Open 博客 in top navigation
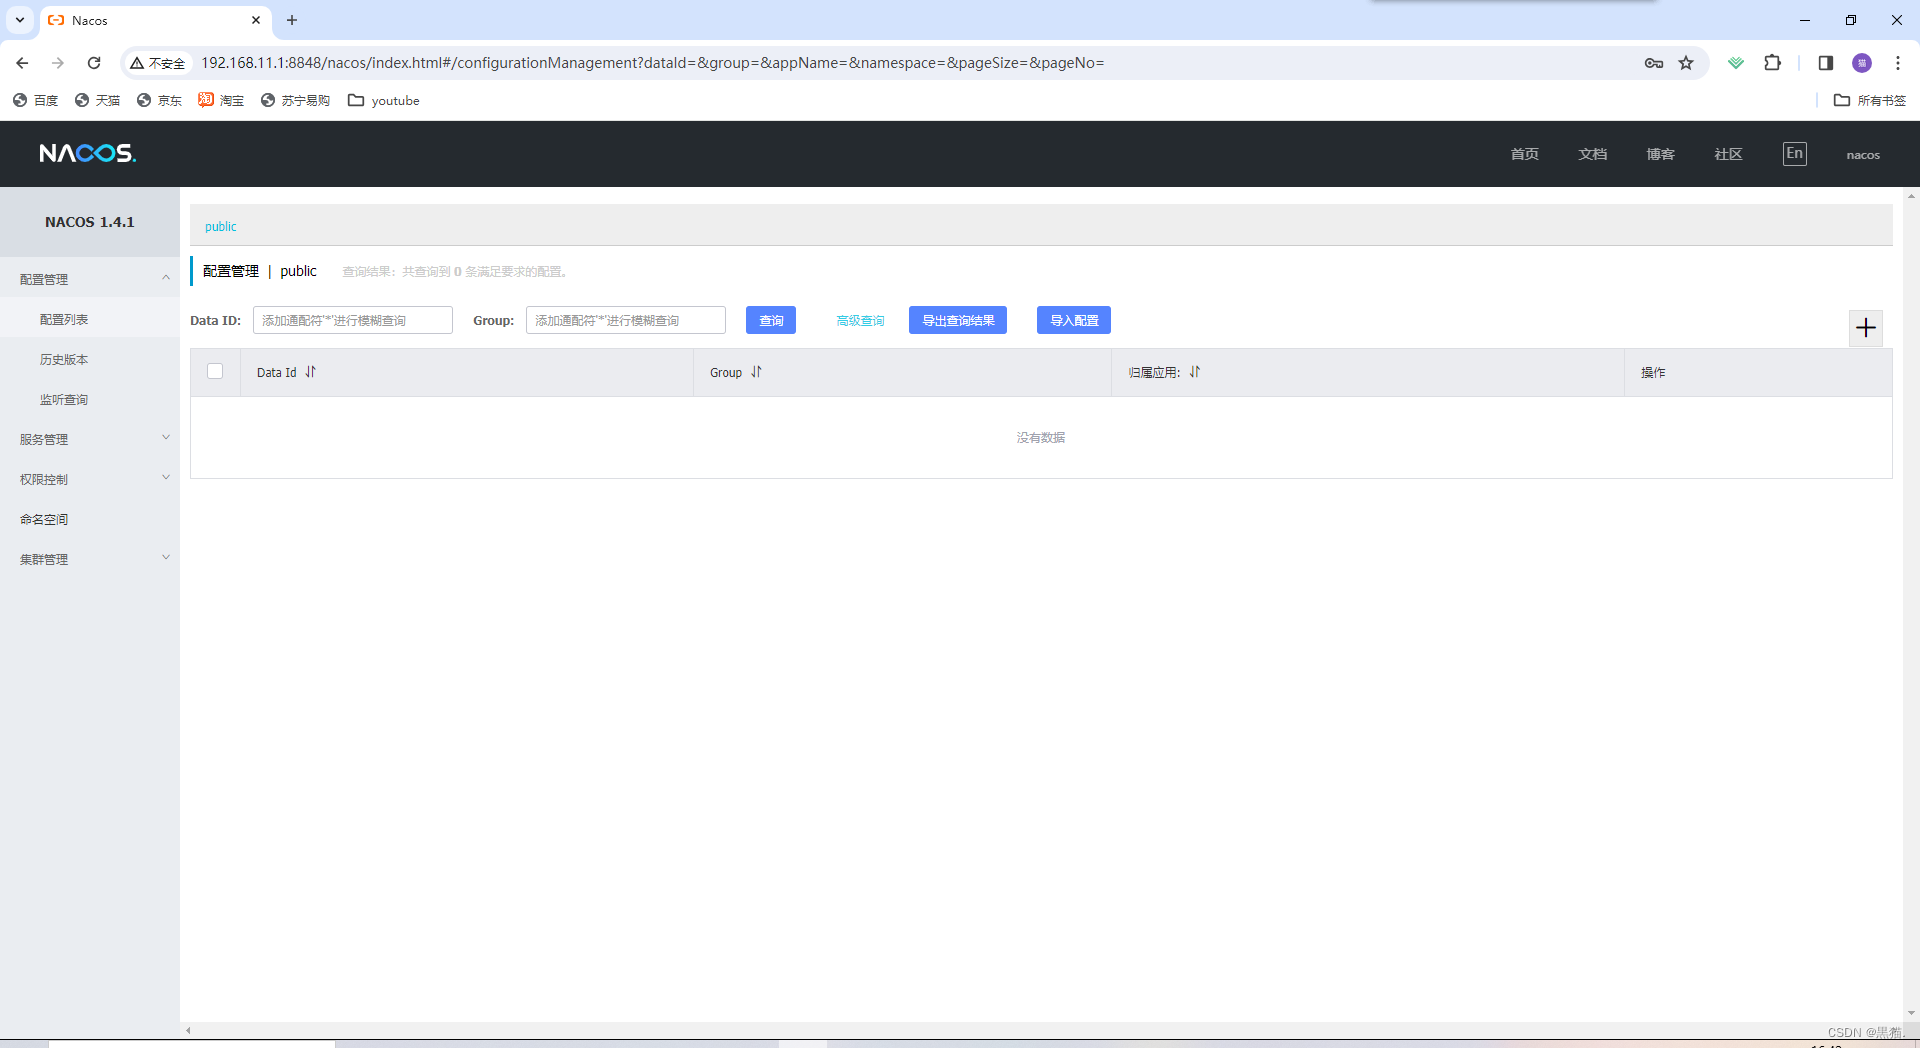1920x1048 pixels. (1660, 154)
